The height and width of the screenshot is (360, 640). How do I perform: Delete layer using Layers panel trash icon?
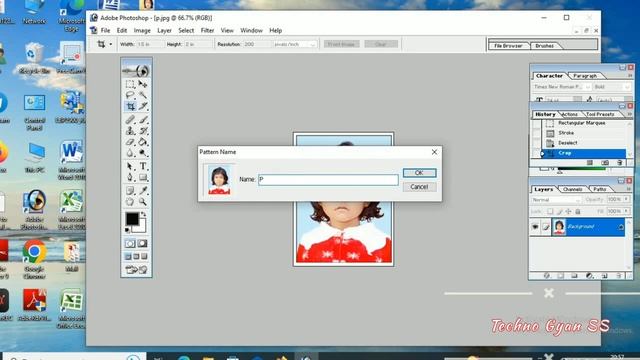(619, 276)
